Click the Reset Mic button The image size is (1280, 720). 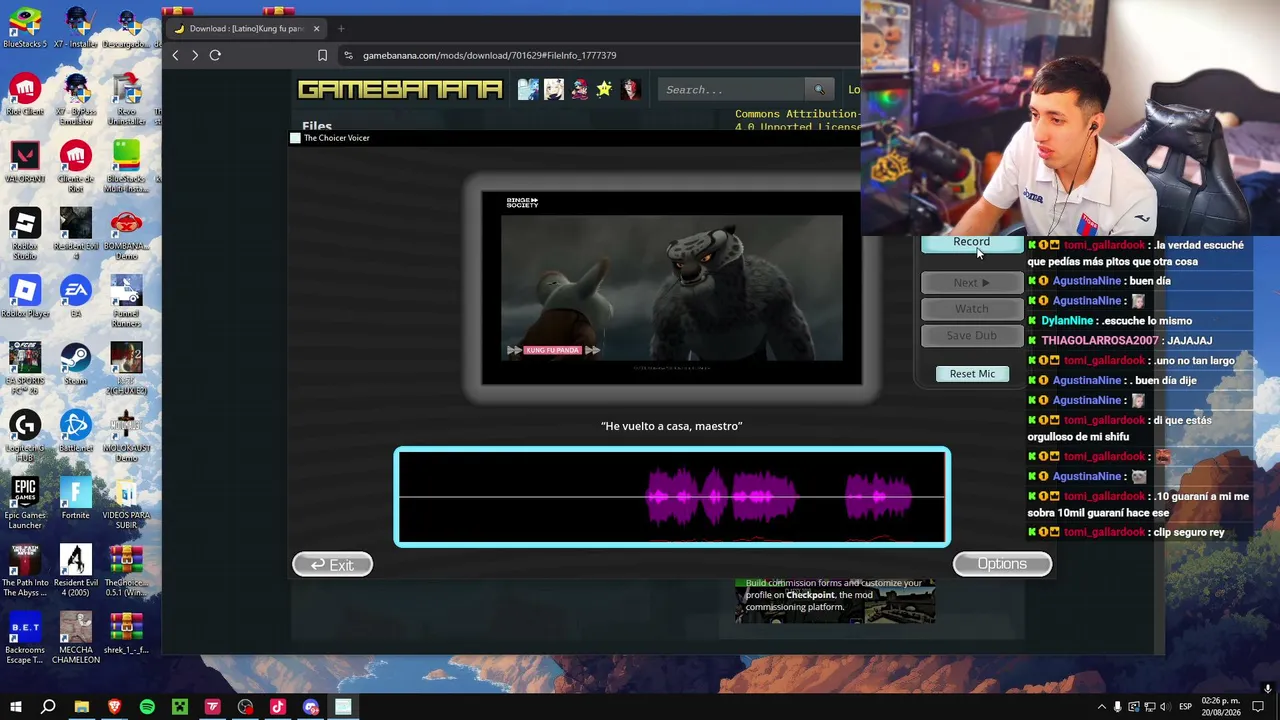click(972, 374)
